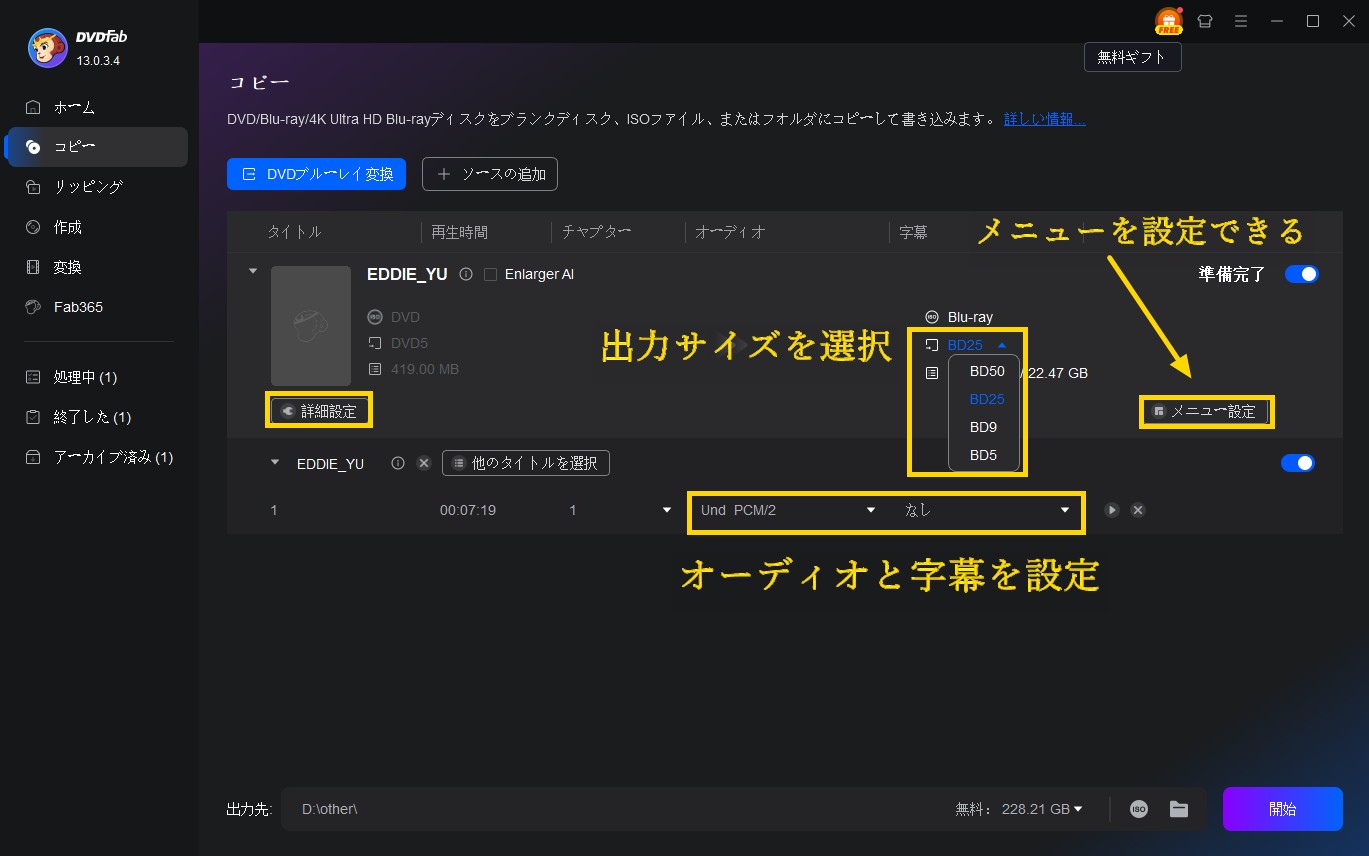Image resolution: width=1369 pixels, height=856 pixels.
Task: Click the オーディオ column header
Action: [730, 232]
